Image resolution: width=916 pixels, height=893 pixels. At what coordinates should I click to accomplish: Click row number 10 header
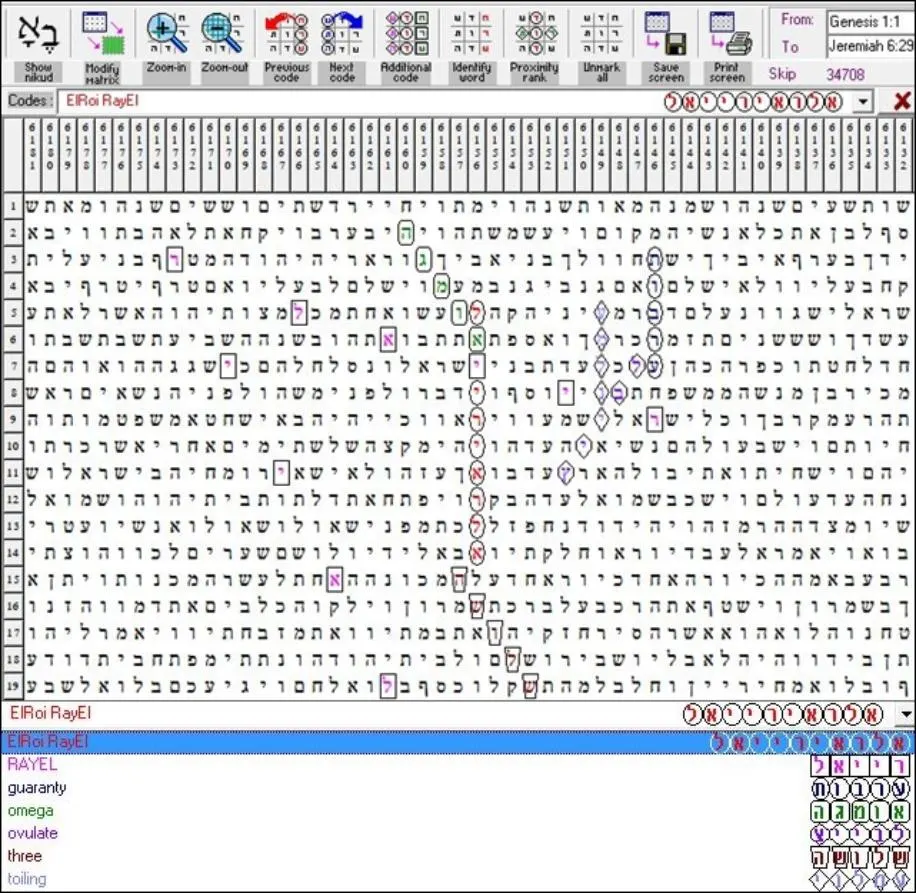pyautogui.click(x=12, y=446)
